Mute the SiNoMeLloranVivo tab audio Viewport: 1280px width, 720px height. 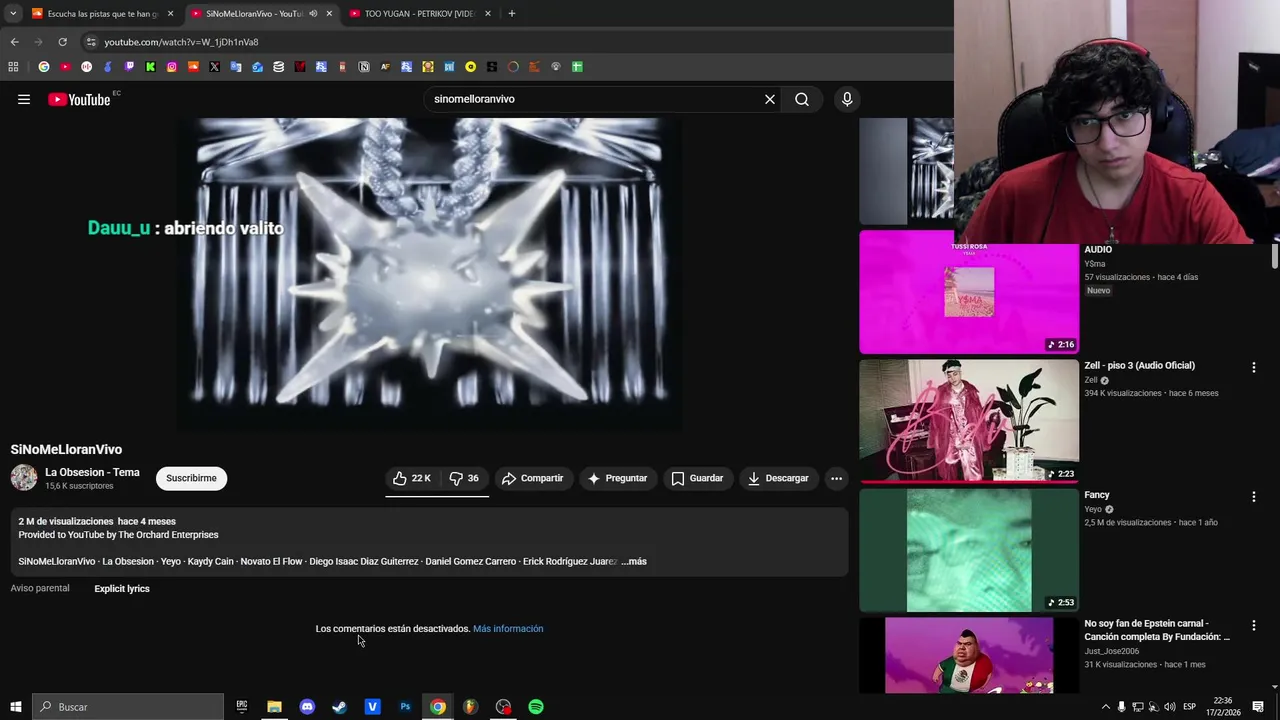[313, 14]
